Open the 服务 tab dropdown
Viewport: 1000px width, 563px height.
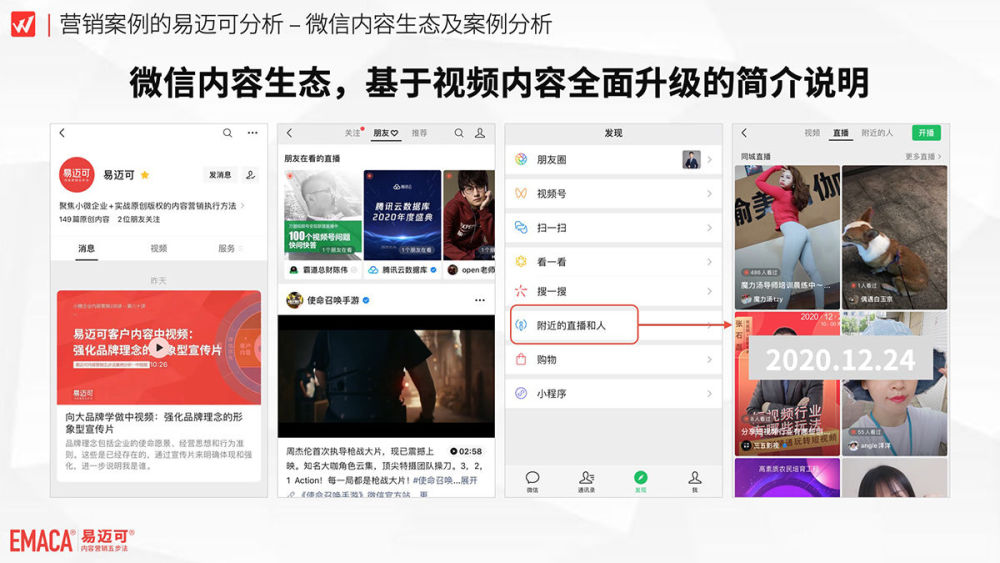point(230,249)
